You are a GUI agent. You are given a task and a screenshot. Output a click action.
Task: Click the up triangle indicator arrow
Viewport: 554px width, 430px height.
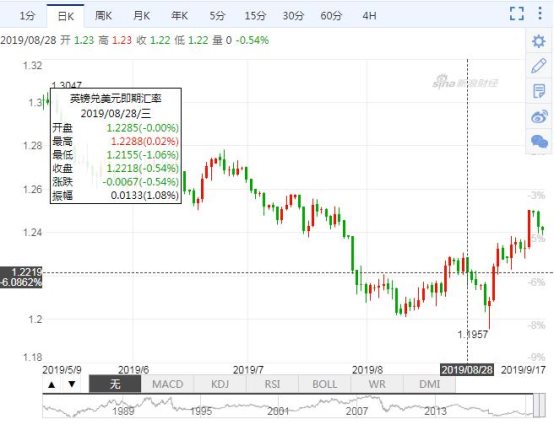[x=52, y=384]
